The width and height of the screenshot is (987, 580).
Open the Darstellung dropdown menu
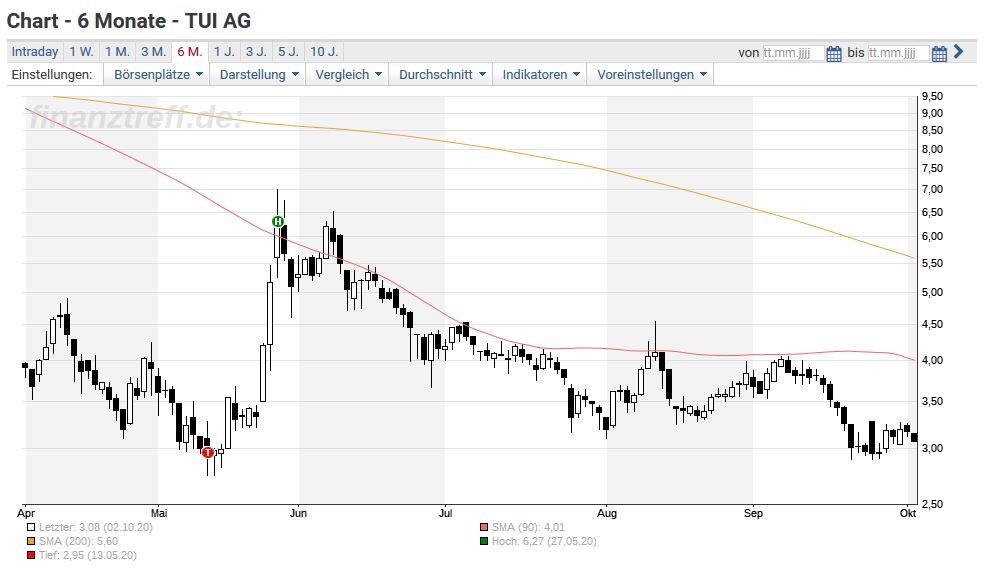258,74
